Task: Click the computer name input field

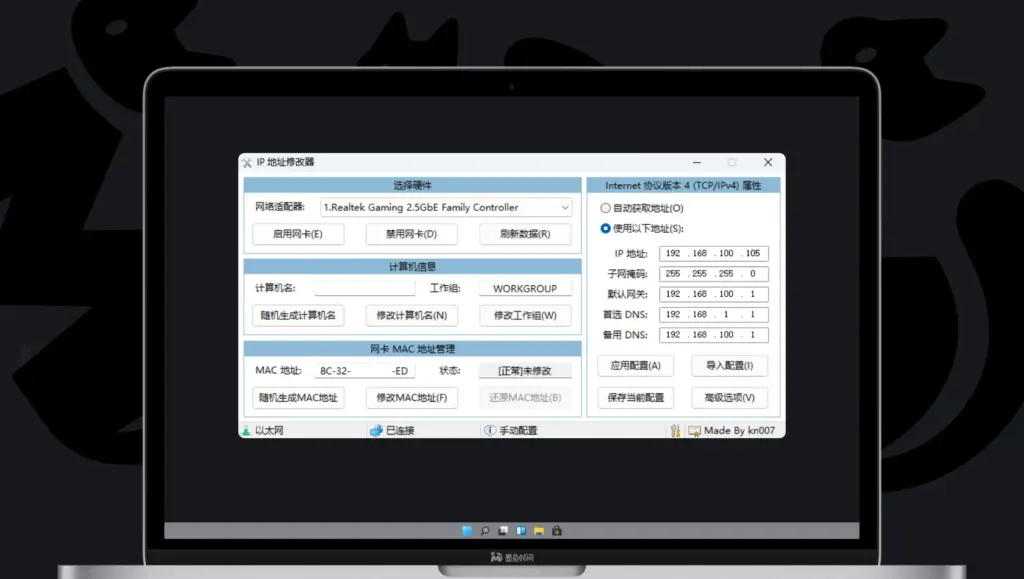Action: [363, 288]
